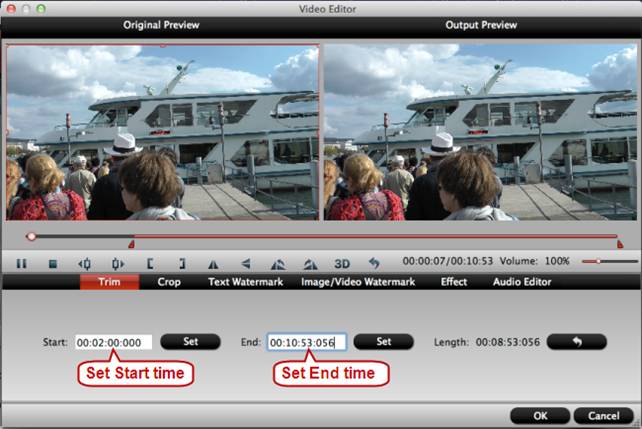Viewport: 642px width, 429px height.
Task: Switch to the Crop tab
Action: tap(169, 282)
